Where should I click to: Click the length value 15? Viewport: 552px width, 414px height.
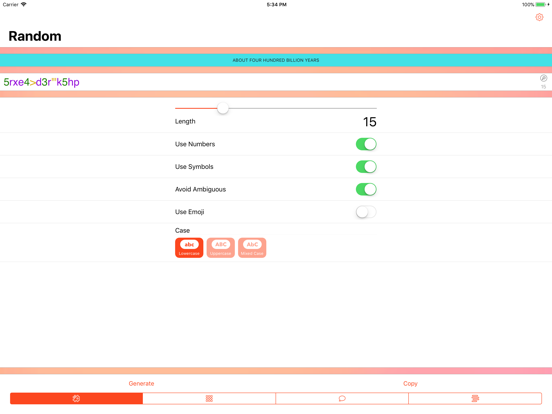pyautogui.click(x=370, y=122)
